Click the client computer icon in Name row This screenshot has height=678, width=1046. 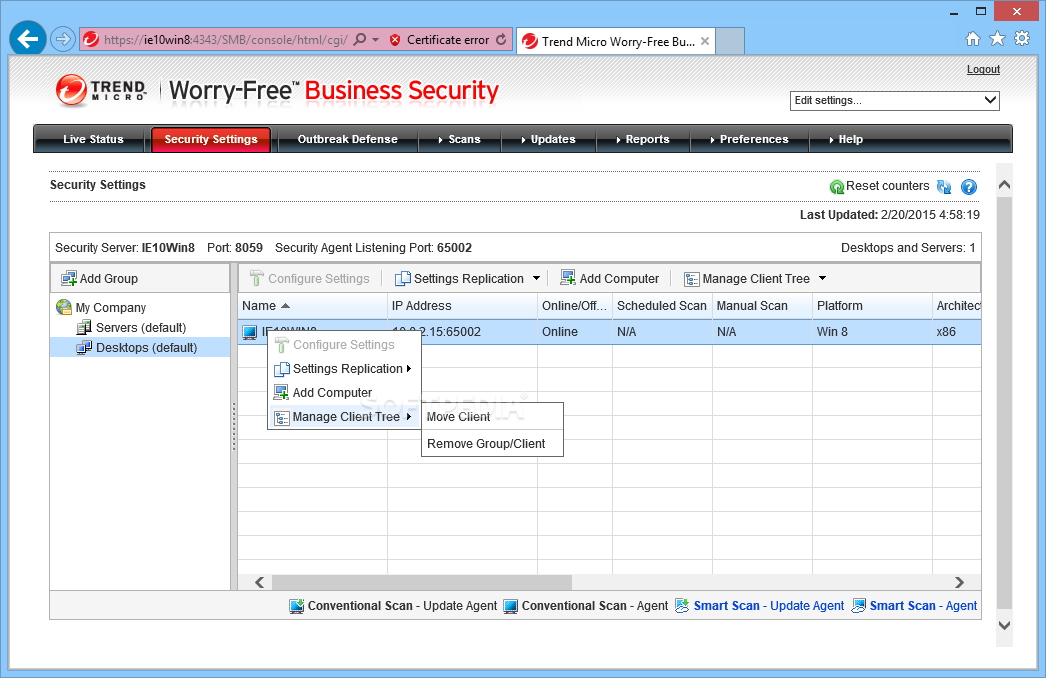249,332
